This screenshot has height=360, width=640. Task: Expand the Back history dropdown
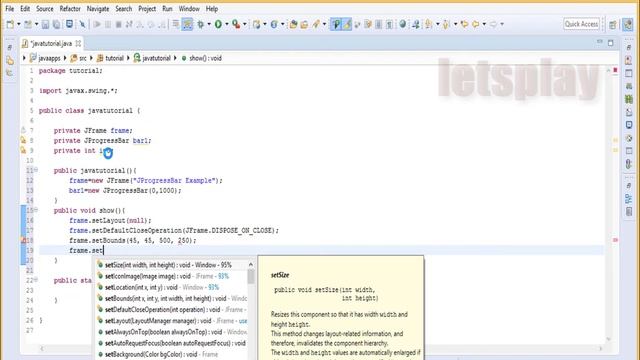[484, 24]
